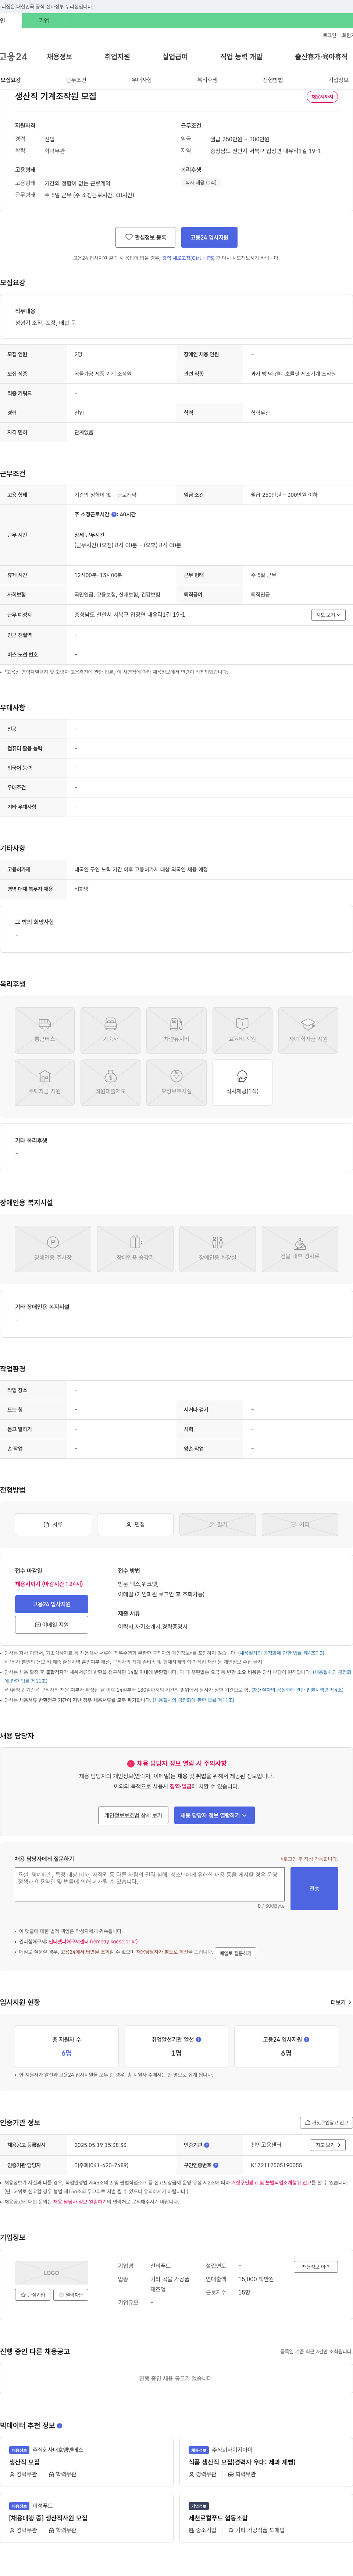The width and height of the screenshot is (353, 2576).
Task: Open recommended job 생산직 모집
Action: 25,2461
